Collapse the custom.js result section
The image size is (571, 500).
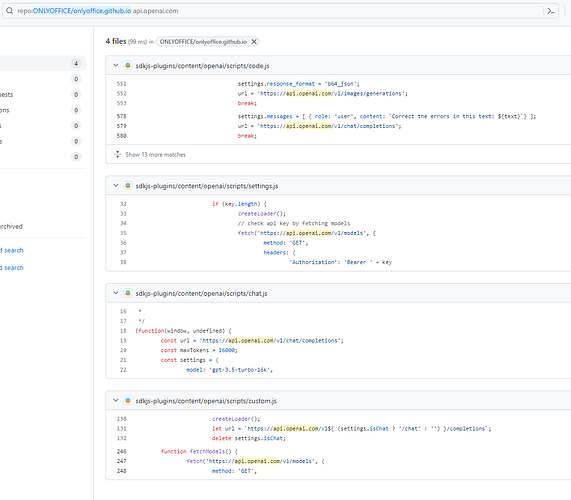click(115, 401)
